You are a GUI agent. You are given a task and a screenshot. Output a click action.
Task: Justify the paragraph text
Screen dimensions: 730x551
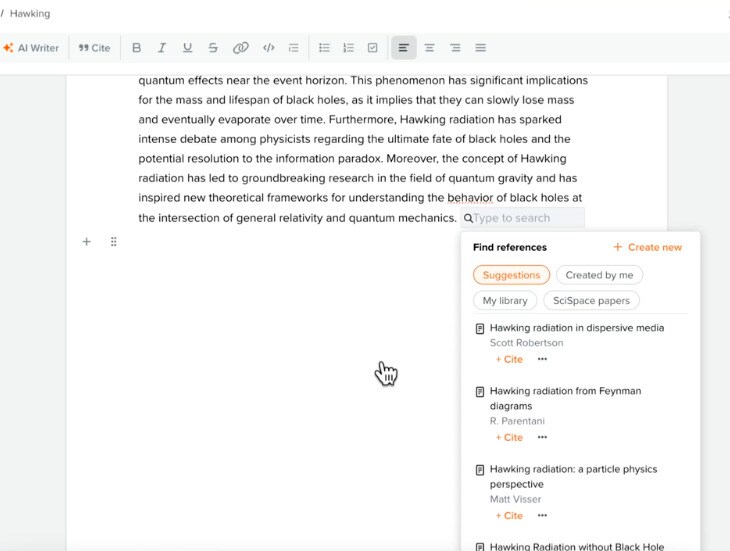click(480, 48)
